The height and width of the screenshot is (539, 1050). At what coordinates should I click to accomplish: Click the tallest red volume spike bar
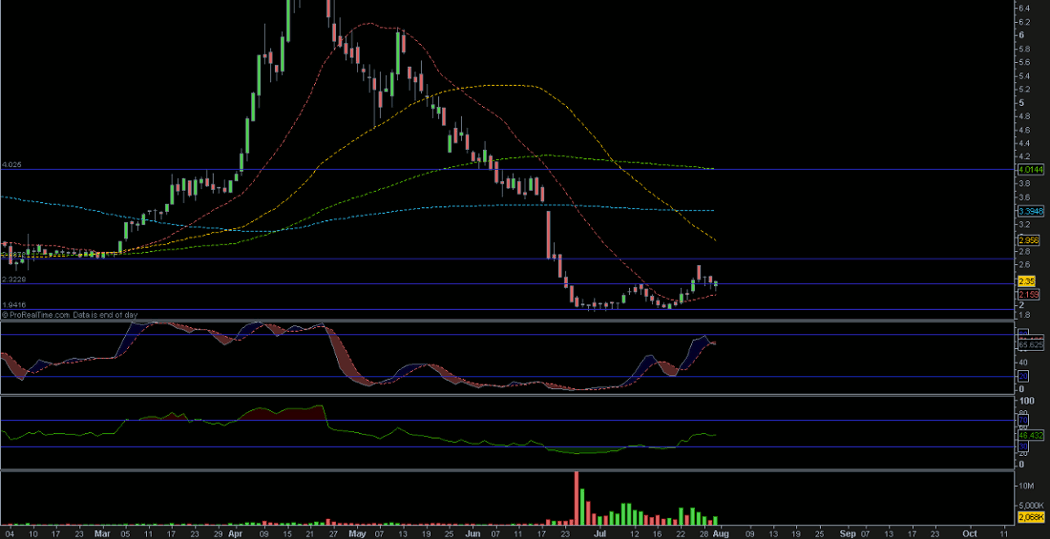tap(576, 497)
